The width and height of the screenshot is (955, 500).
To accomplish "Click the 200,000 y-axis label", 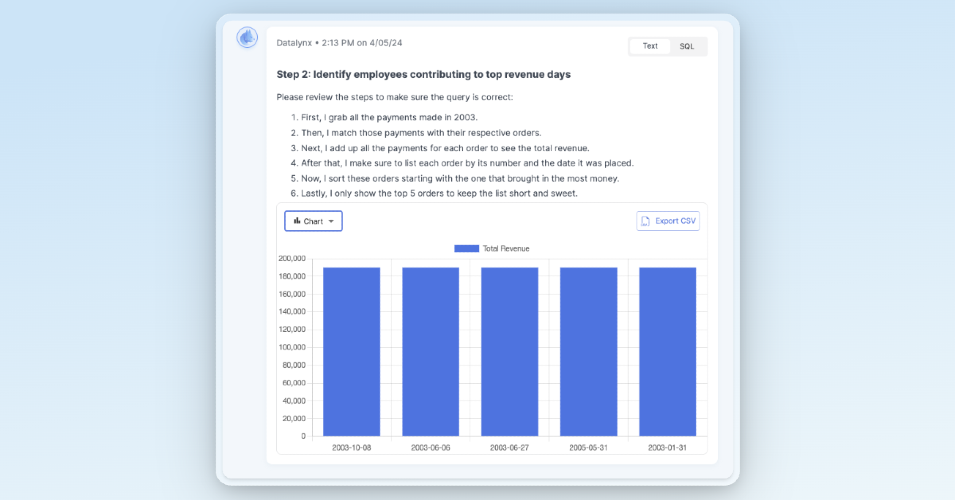I will [292, 258].
